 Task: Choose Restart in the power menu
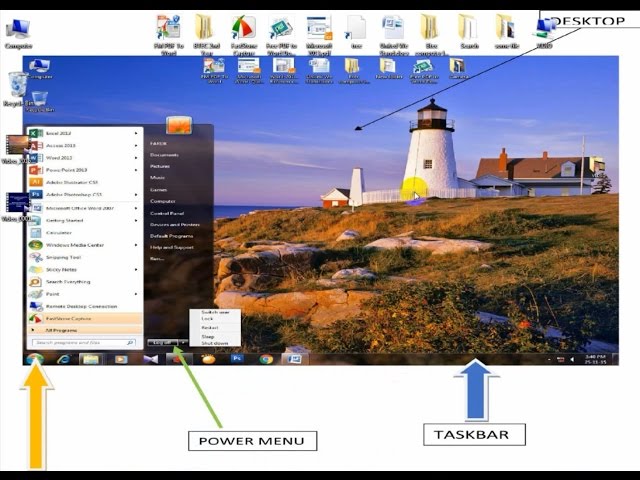[x=215, y=328]
